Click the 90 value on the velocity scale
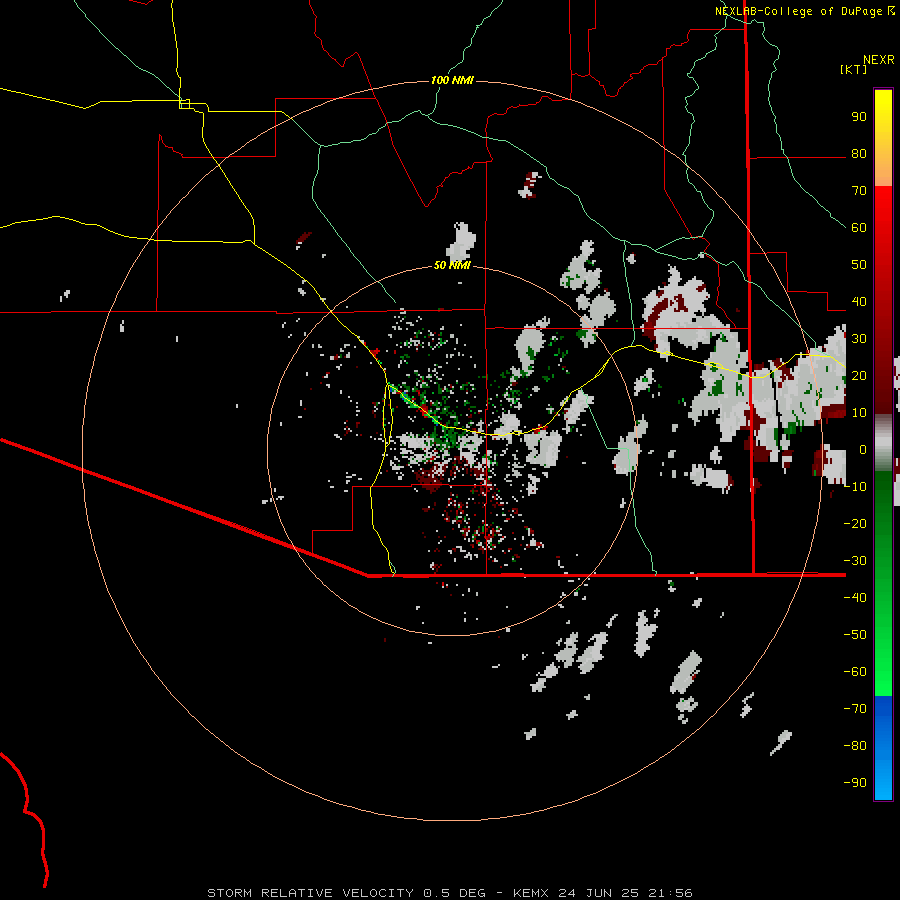Viewport: 900px width, 900px height. [x=859, y=117]
